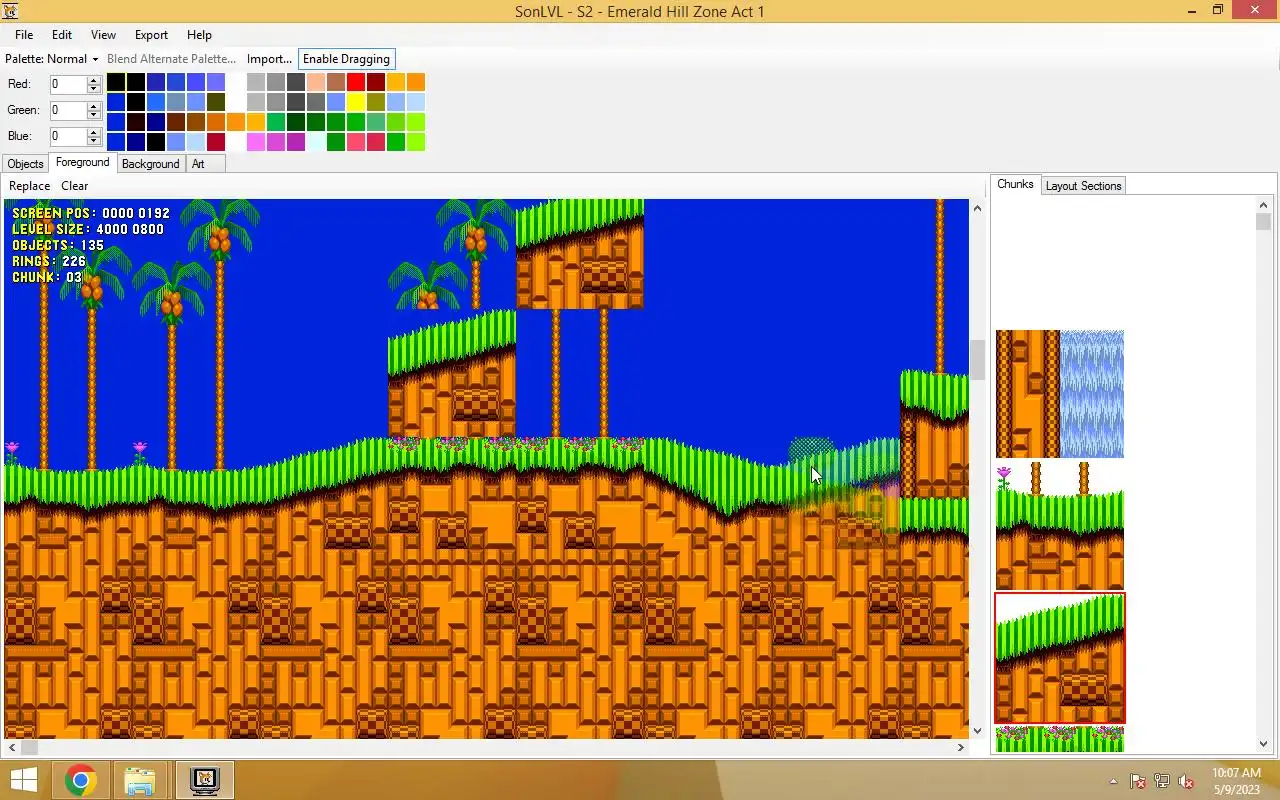Open the SonLVL app icon menu in title bar
Screen dimensions: 1280x800
11,11
